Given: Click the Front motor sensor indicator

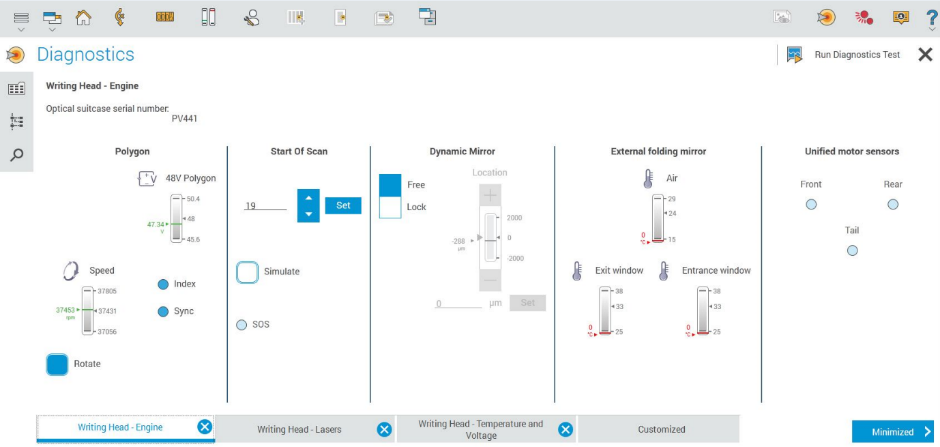Looking at the screenshot, I should tap(811, 205).
